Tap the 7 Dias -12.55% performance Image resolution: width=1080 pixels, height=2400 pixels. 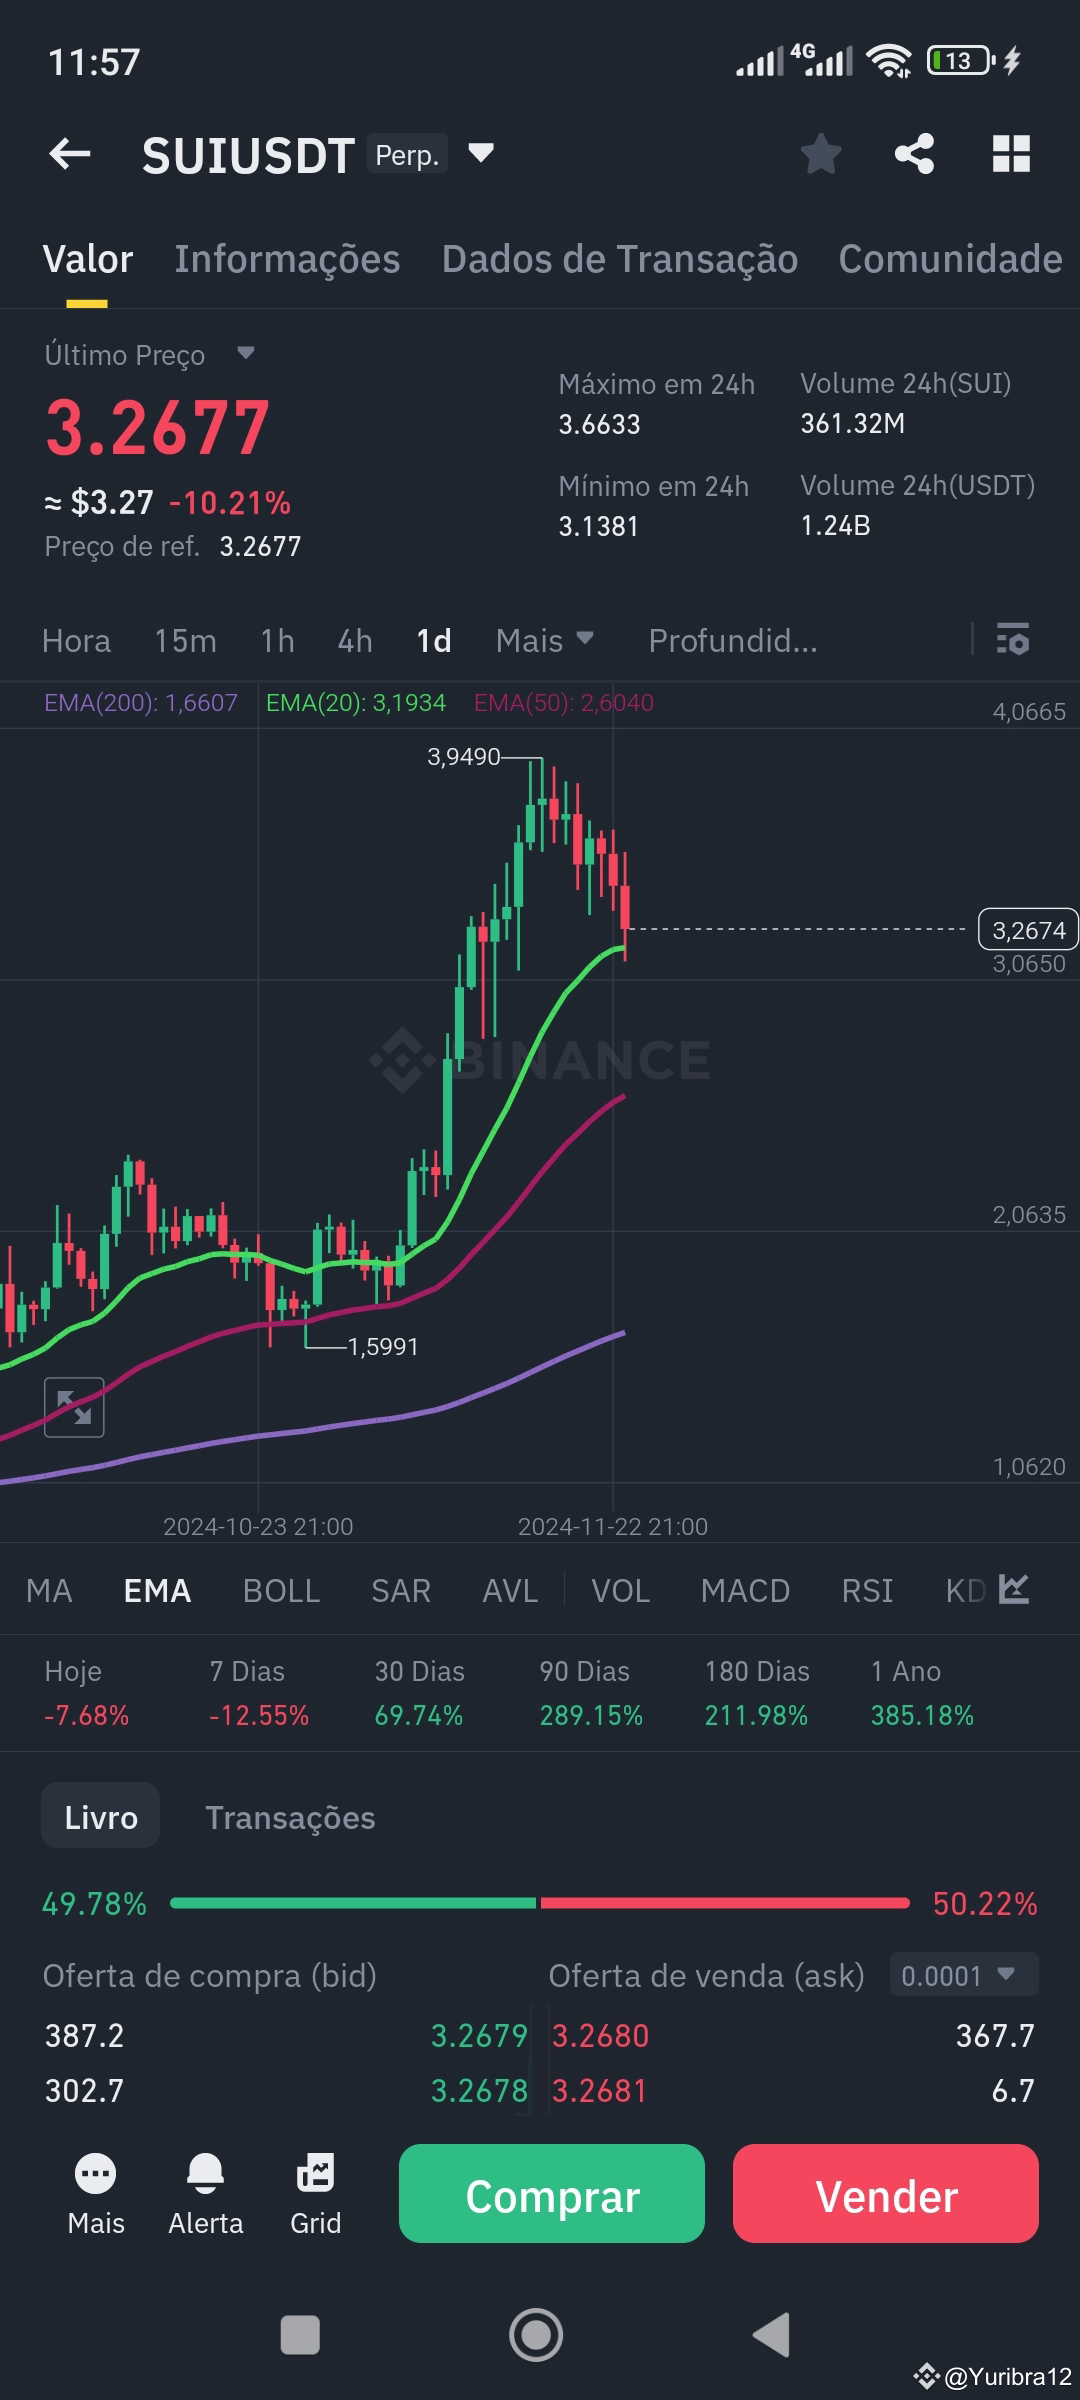259,1693
